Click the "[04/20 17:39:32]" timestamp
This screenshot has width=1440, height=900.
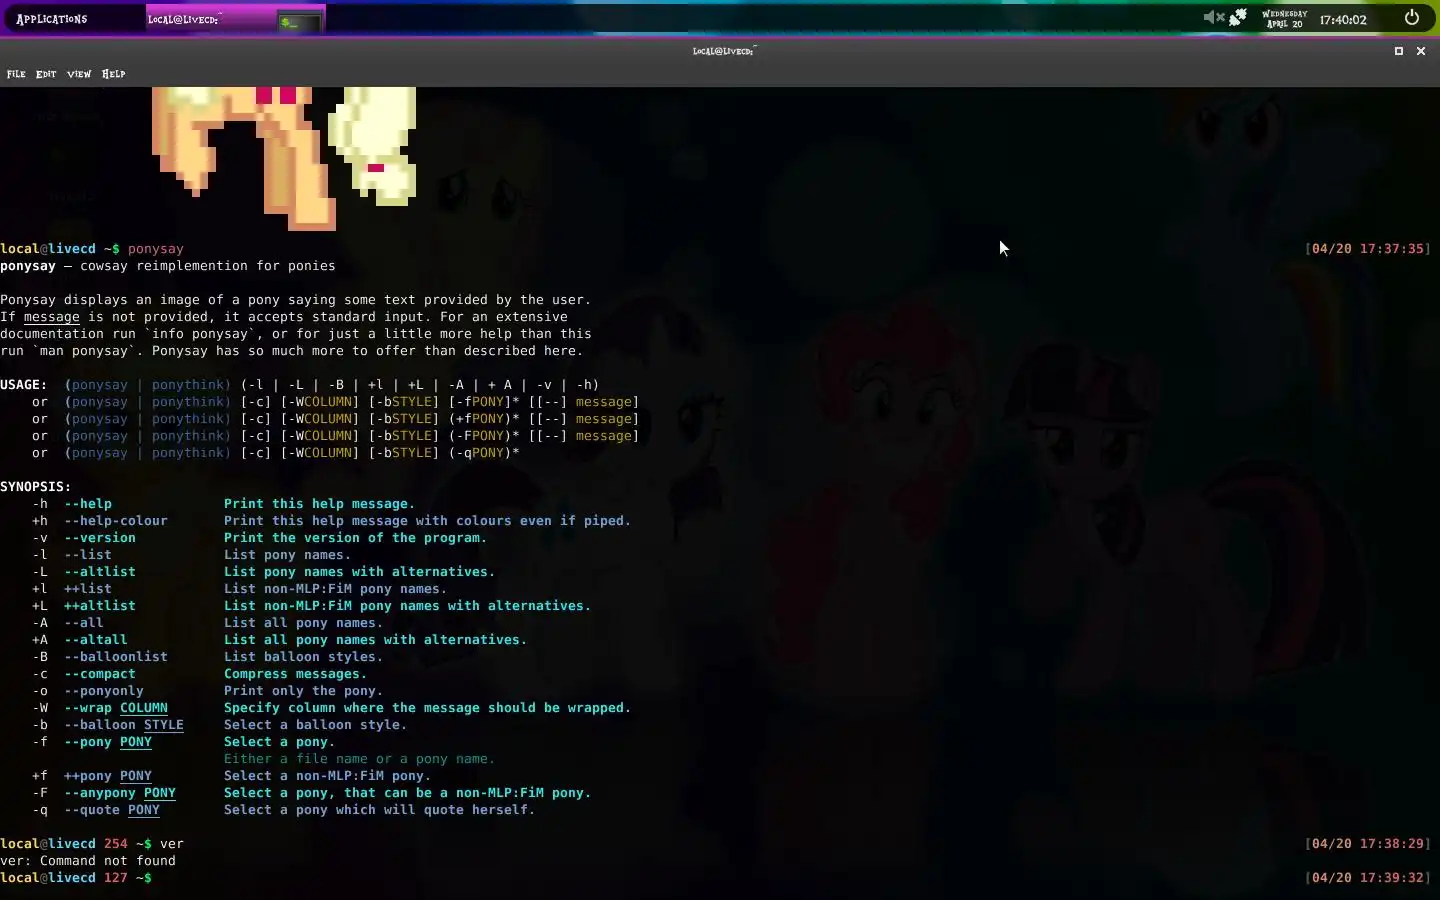tap(1368, 878)
